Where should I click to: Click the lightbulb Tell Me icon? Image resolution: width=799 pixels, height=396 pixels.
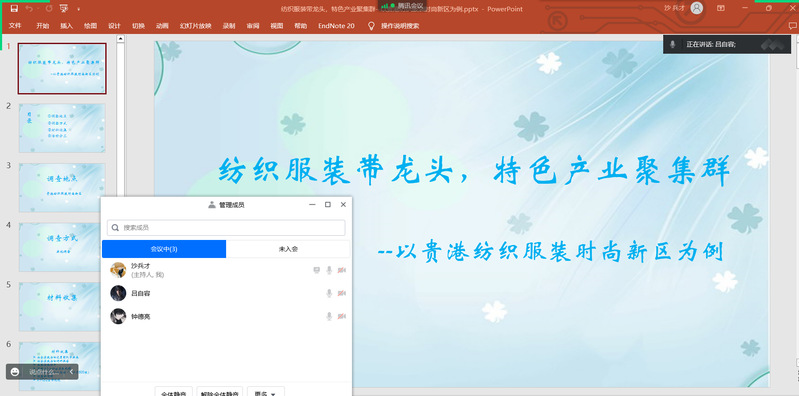371,25
